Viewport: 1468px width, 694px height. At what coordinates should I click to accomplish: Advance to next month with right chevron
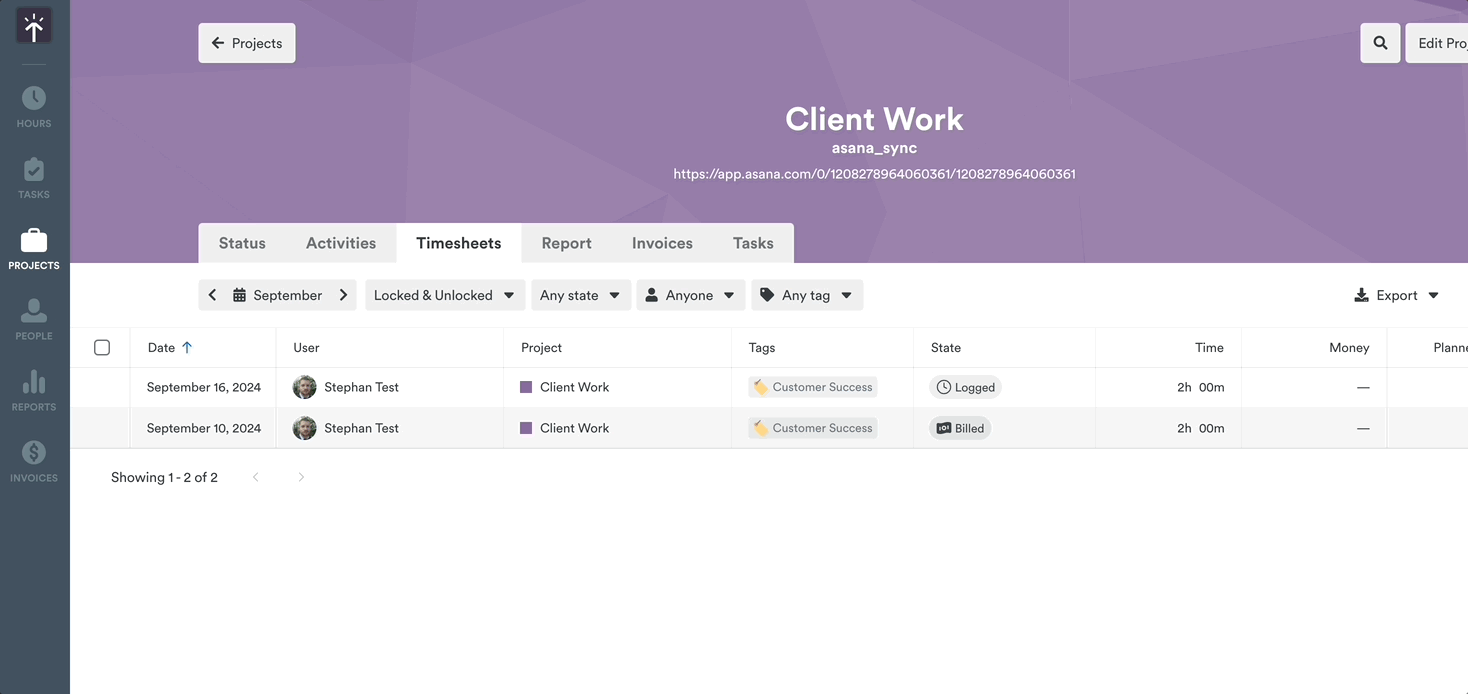coord(343,295)
